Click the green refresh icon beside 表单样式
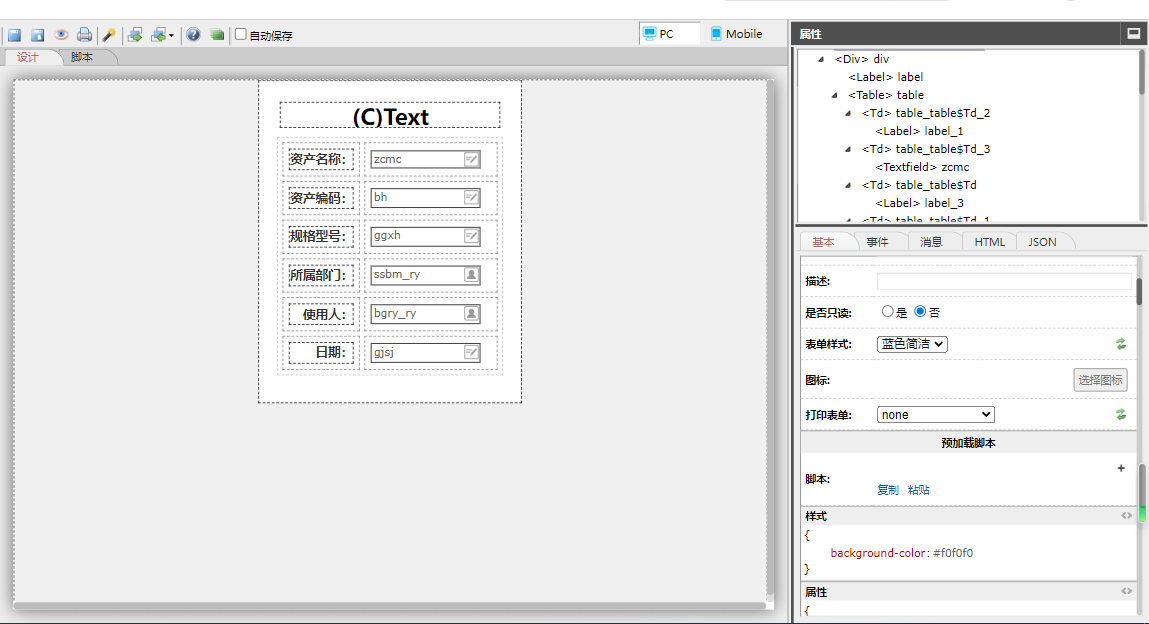Image resolution: width=1149 pixels, height=624 pixels. [1121, 344]
